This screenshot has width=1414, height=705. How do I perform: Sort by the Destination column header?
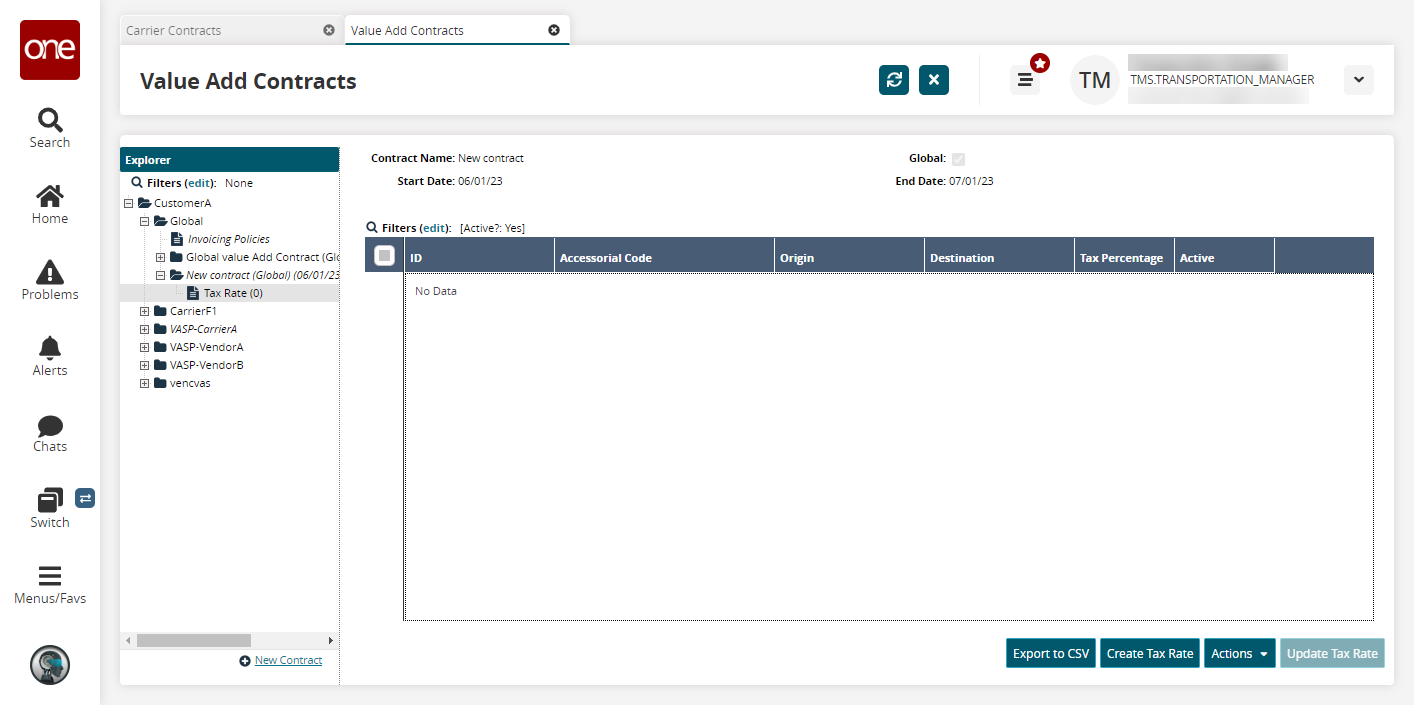pyautogui.click(x=999, y=257)
